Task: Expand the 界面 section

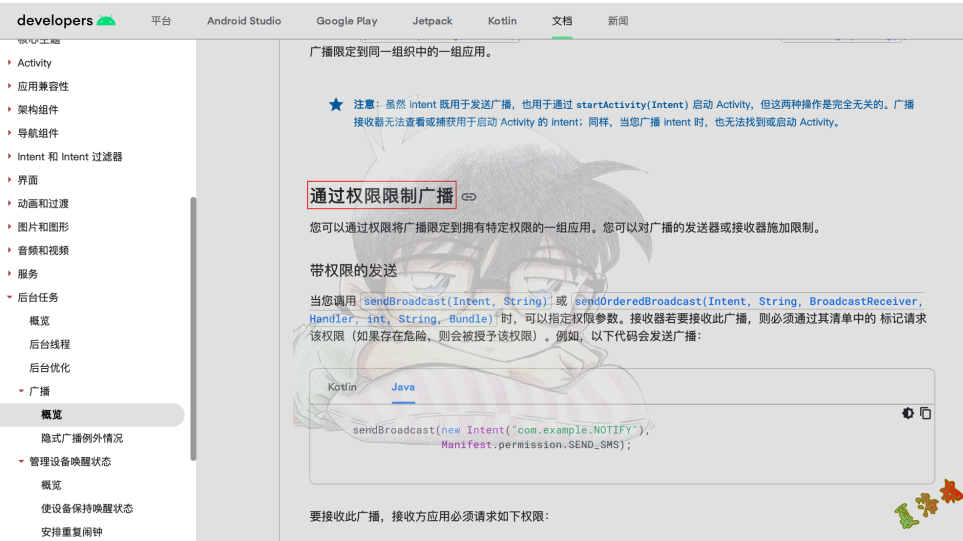Action: coord(9,180)
